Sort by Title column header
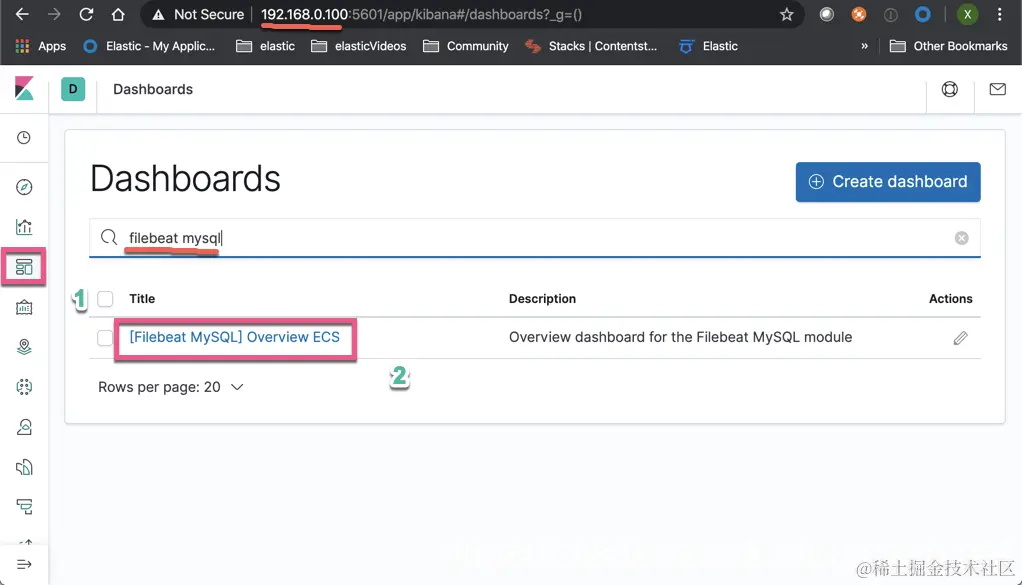1022x585 pixels. (142, 299)
